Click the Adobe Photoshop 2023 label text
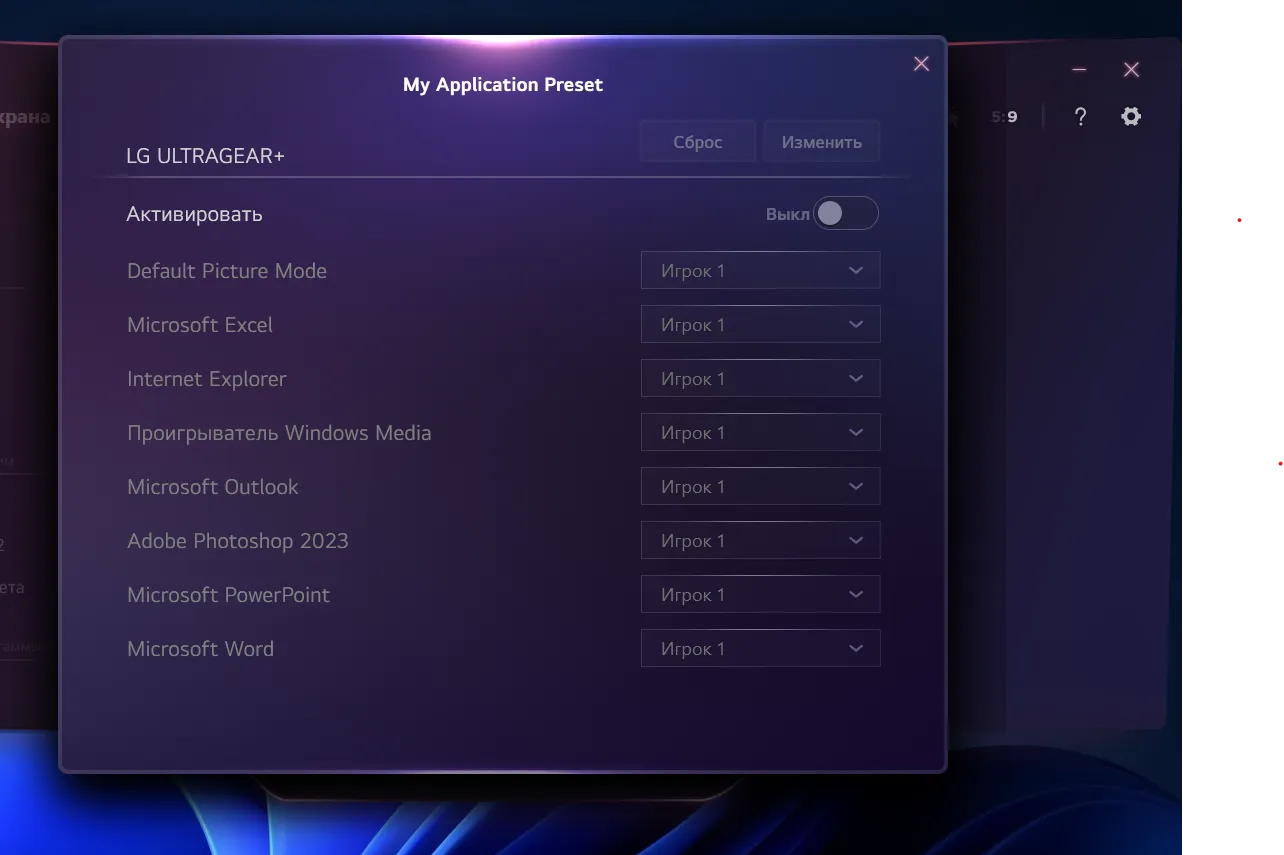 pos(237,541)
